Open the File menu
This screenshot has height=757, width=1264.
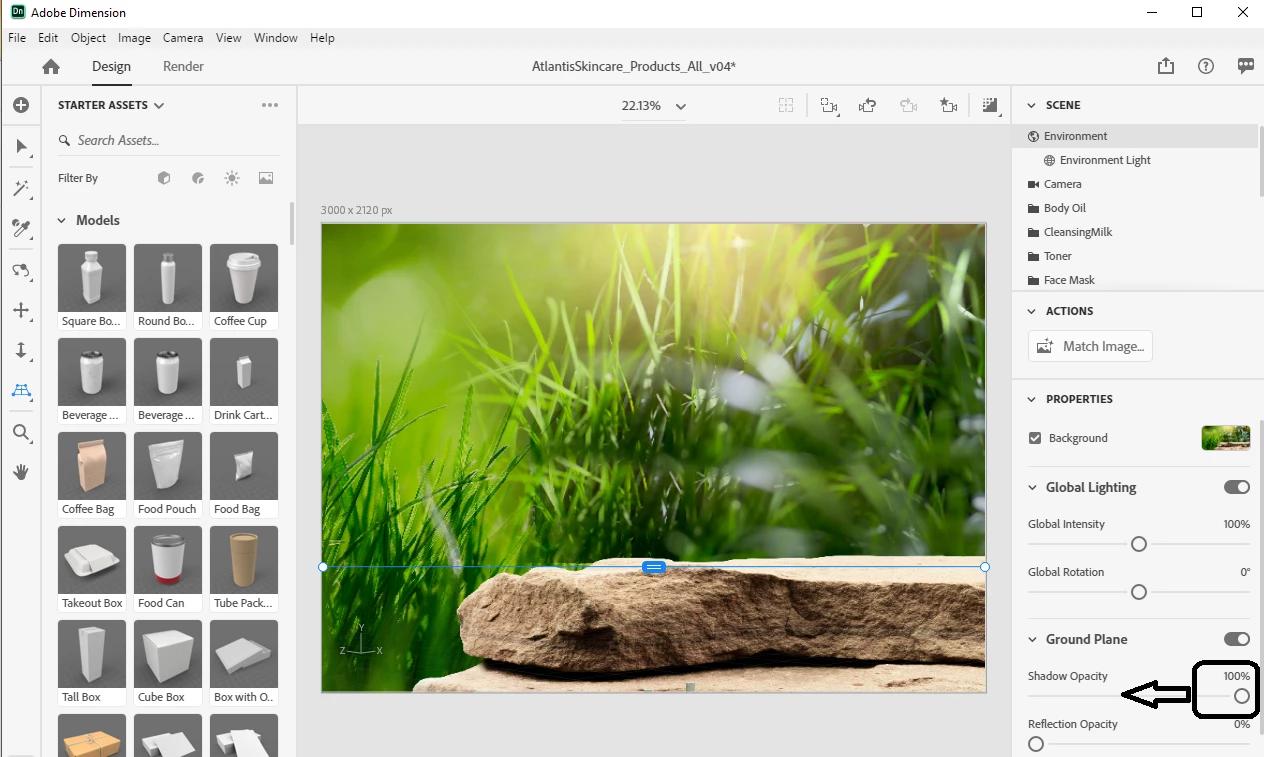click(x=17, y=38)
